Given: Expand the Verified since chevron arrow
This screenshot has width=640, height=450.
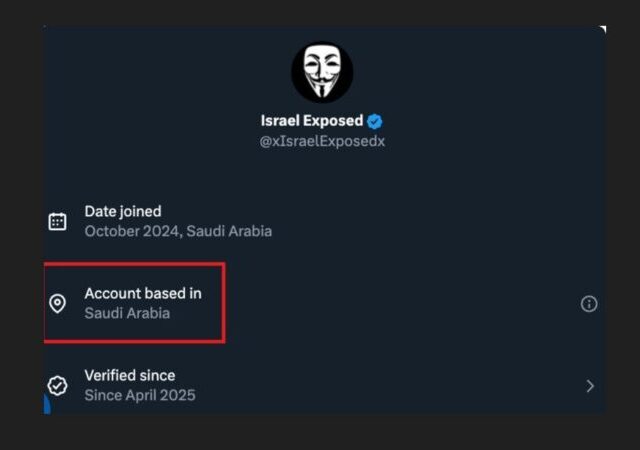Looking at the screenshot, I should click(590, 386).
